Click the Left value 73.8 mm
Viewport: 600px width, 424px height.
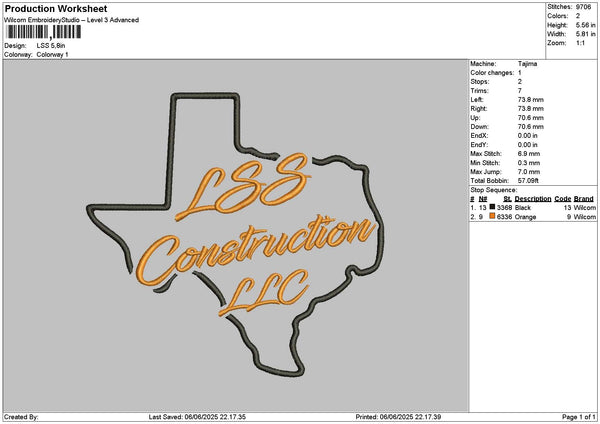pyautogui.click(x=530, y=100)
